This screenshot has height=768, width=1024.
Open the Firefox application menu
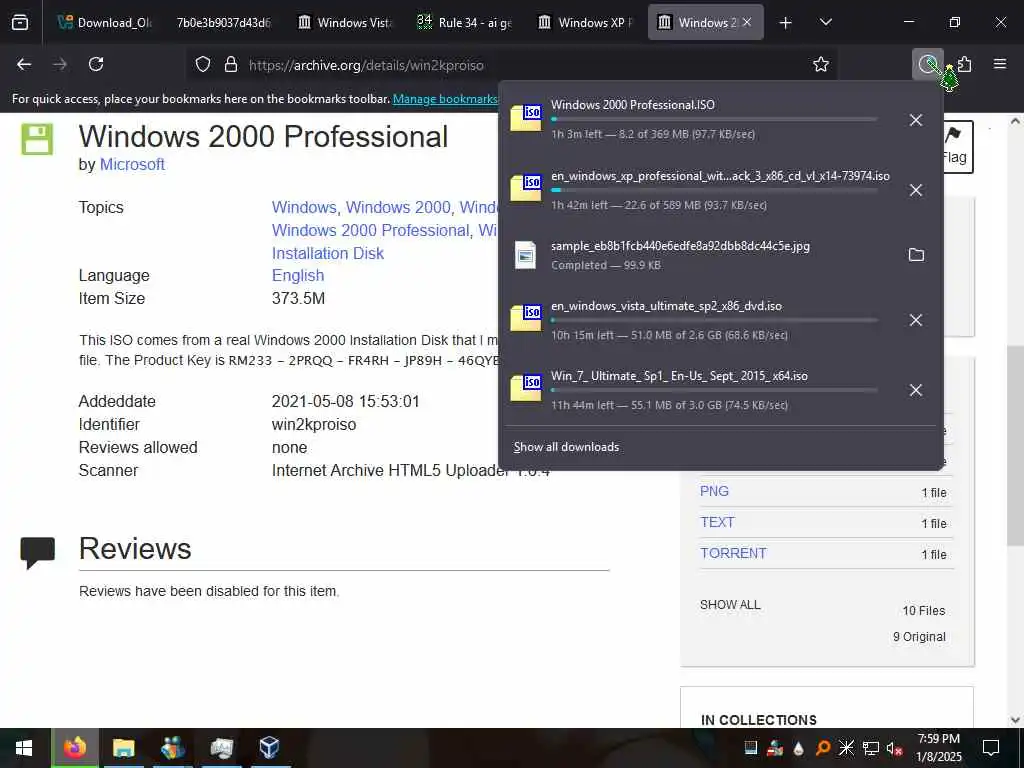[1000, 64]
